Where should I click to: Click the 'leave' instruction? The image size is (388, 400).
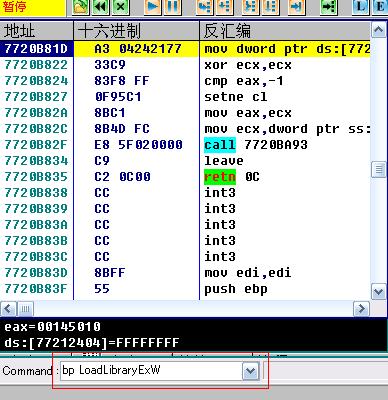[224, 161]
